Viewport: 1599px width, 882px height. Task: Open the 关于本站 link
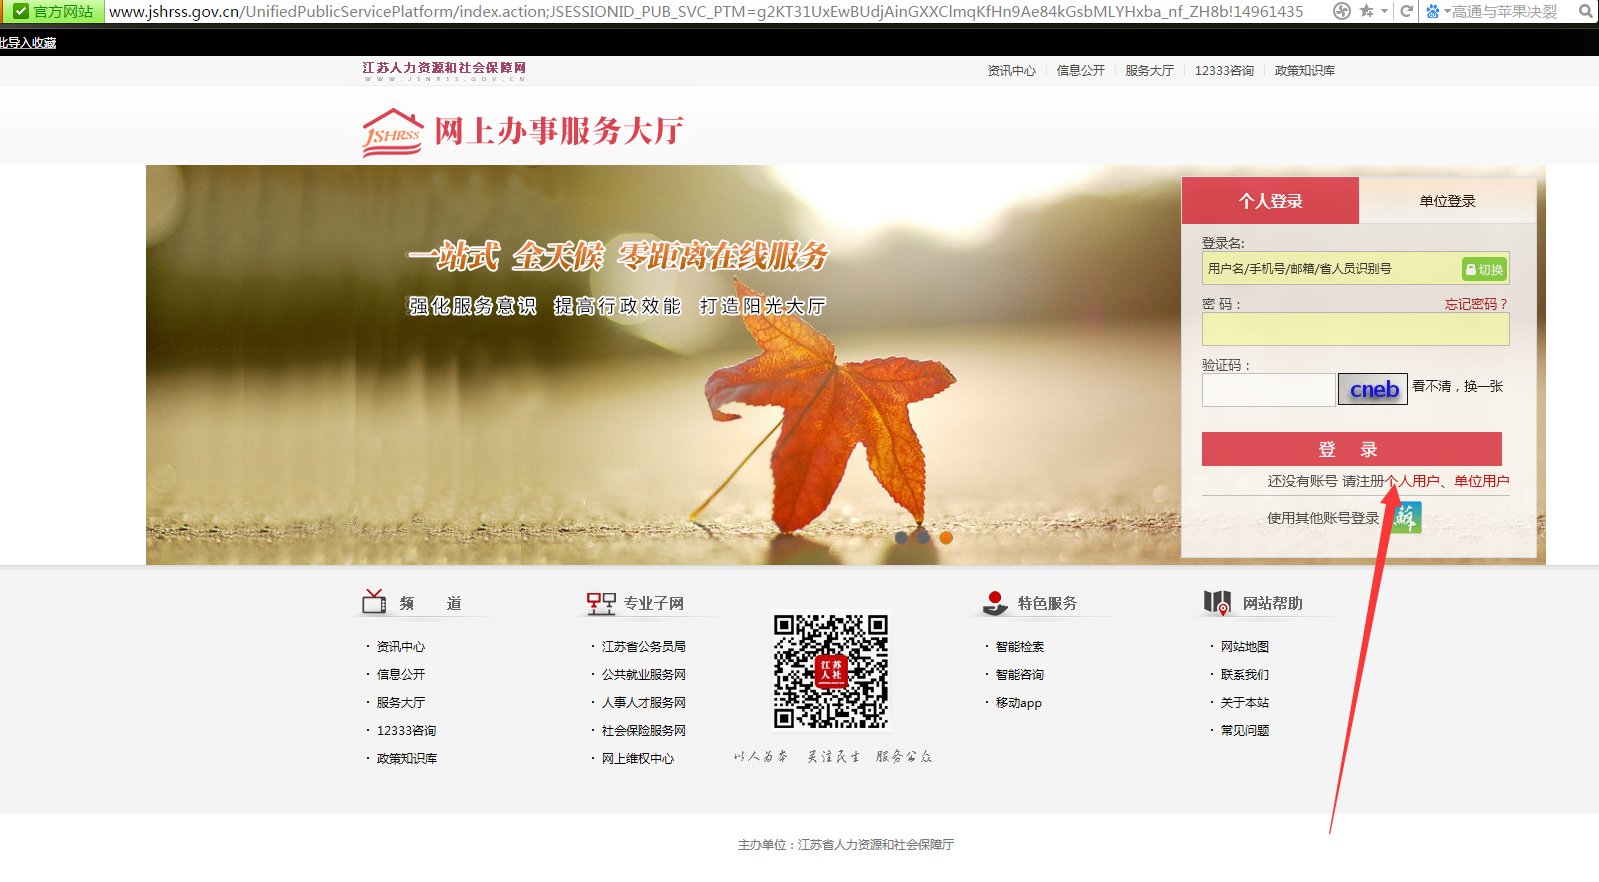tap(1244, 703)
